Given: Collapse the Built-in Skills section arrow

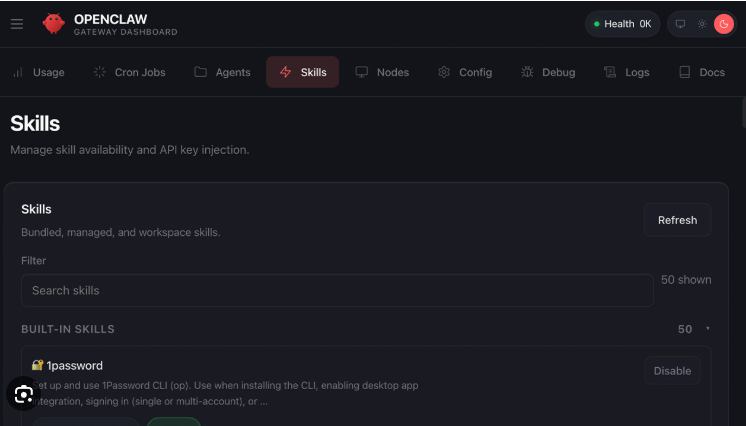Looking at the screenshot, I should tap(707, 329).
